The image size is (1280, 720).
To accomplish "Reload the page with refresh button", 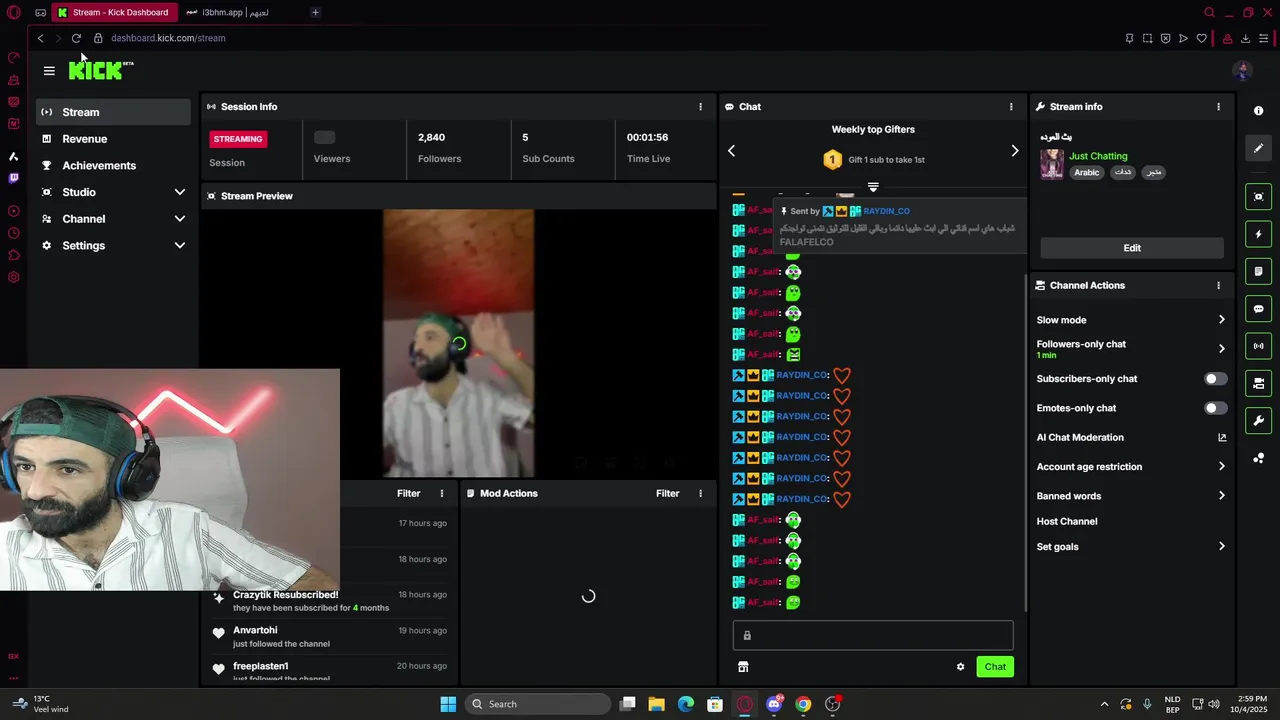I will click(76, 38).
